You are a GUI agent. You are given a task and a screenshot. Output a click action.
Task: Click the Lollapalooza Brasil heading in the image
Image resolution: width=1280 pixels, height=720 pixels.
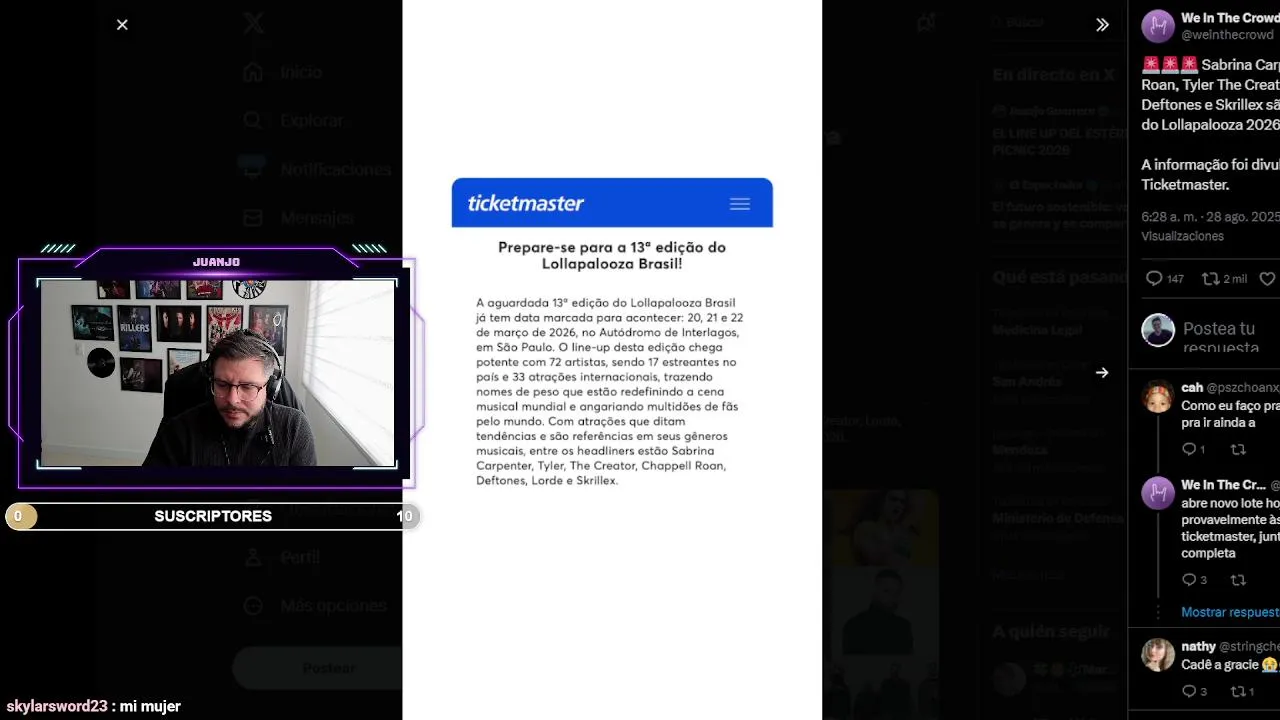tap(612, 255)
